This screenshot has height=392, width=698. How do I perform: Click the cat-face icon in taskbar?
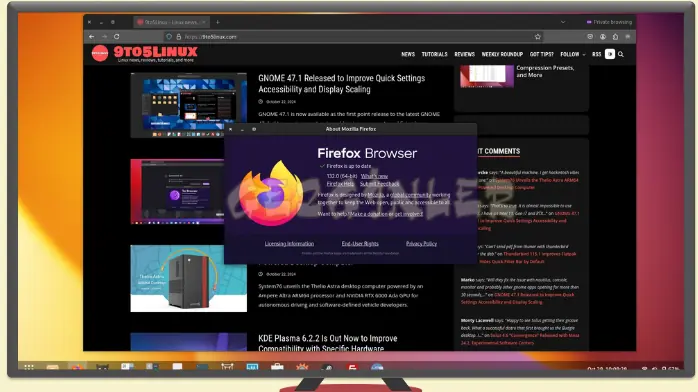(102, 367)
